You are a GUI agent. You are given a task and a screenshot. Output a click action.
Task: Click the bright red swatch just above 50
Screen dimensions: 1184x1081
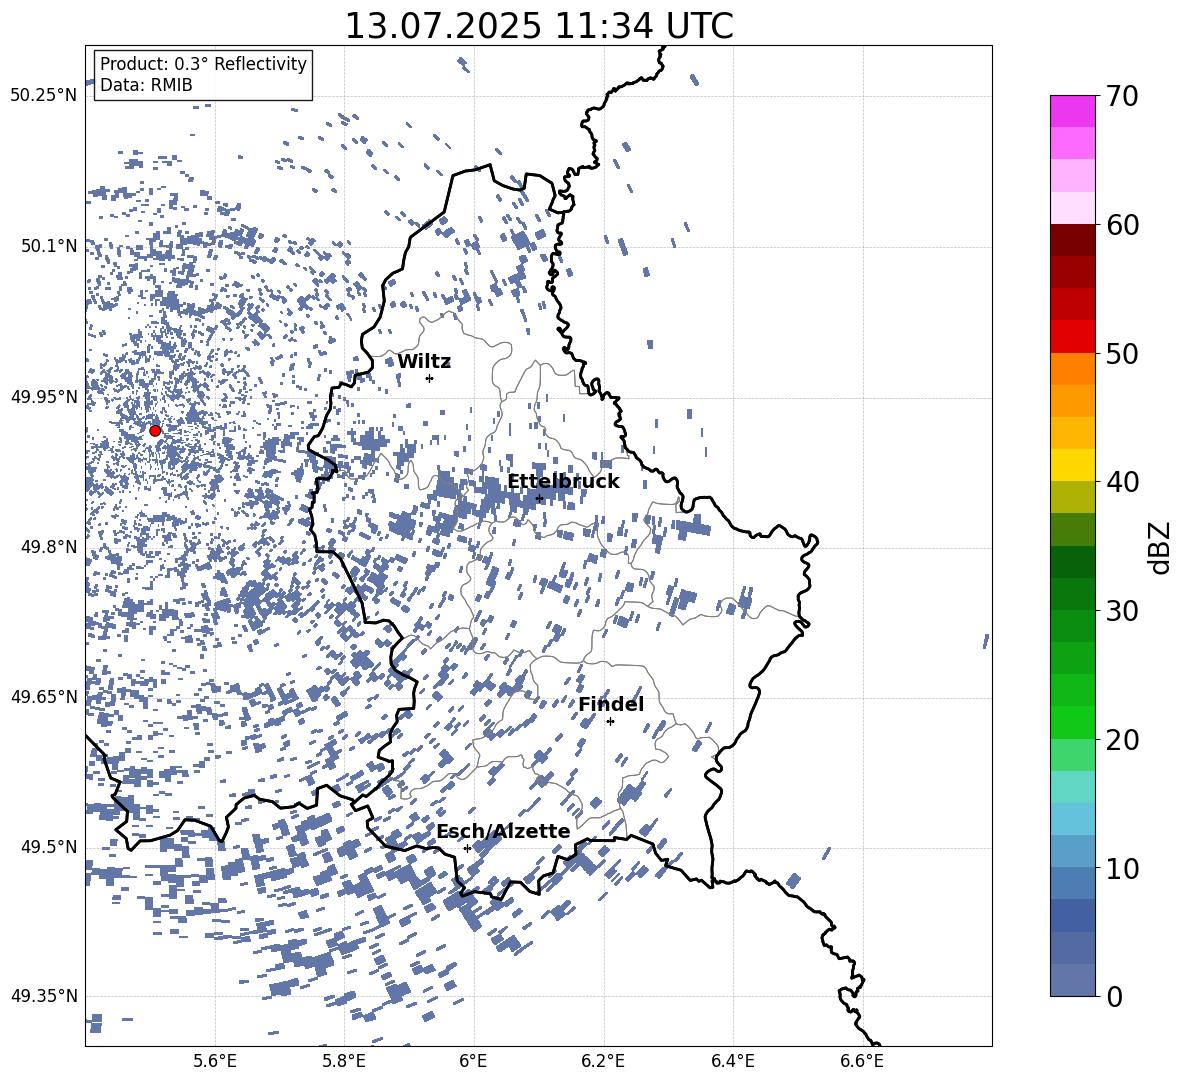pos(1072,336)
